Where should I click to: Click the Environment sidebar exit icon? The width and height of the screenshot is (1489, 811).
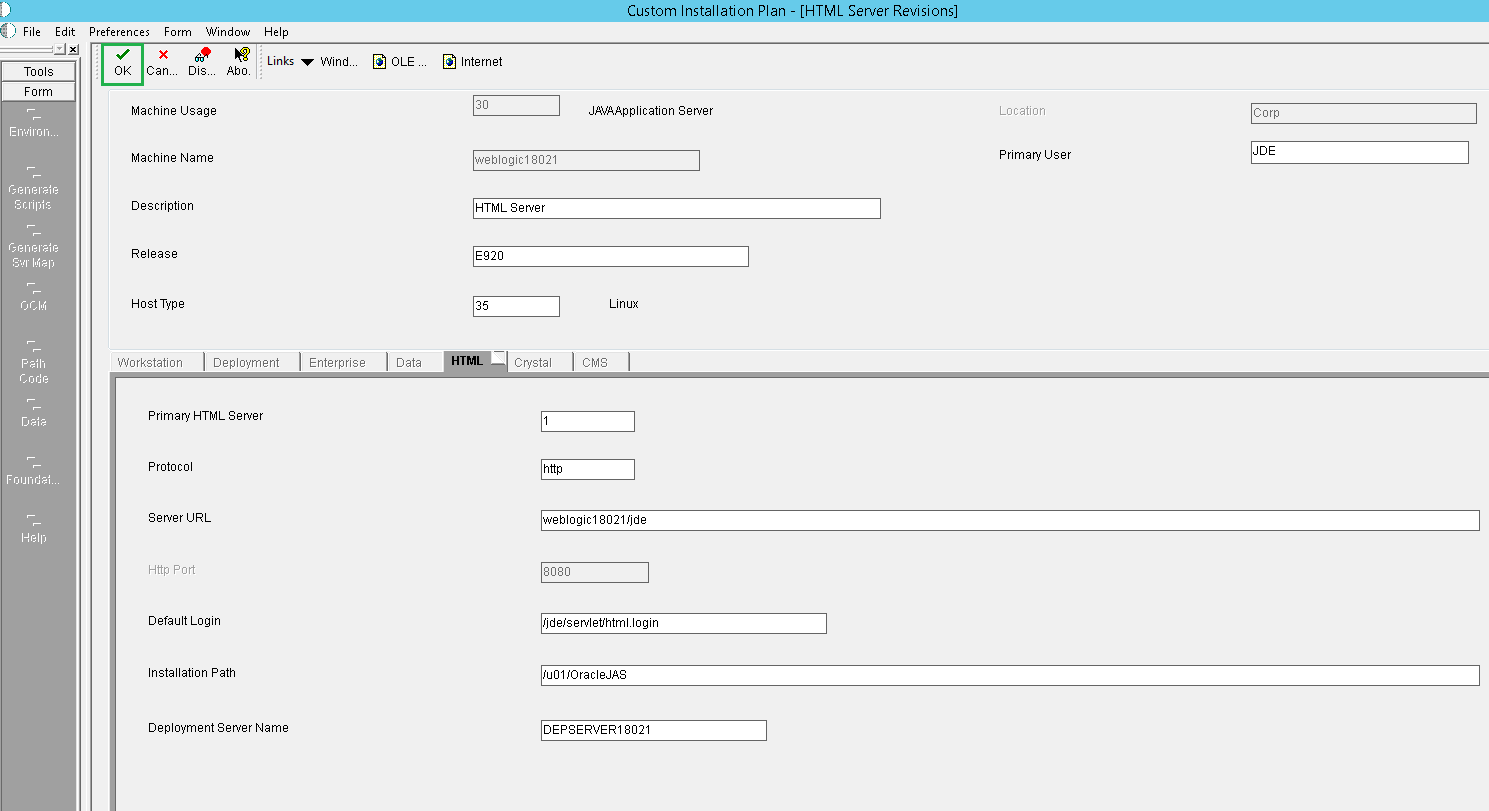tap(33, 124)
